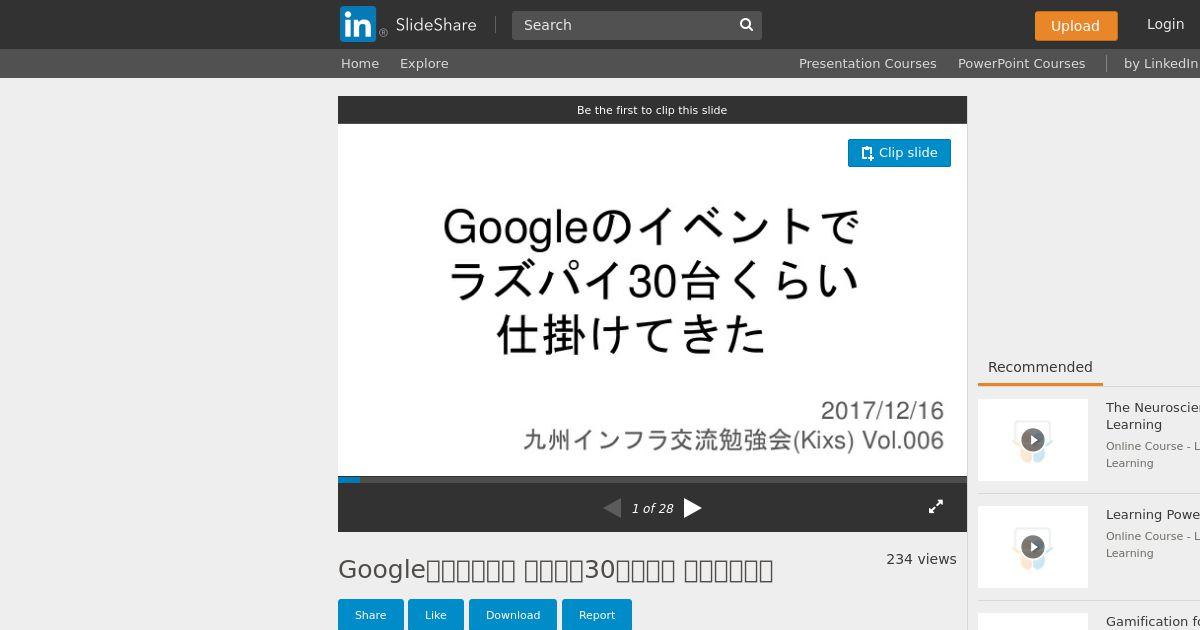The image size is (1200, 630).
Task: Open the Gamification course title
Action: point(1153,621)
